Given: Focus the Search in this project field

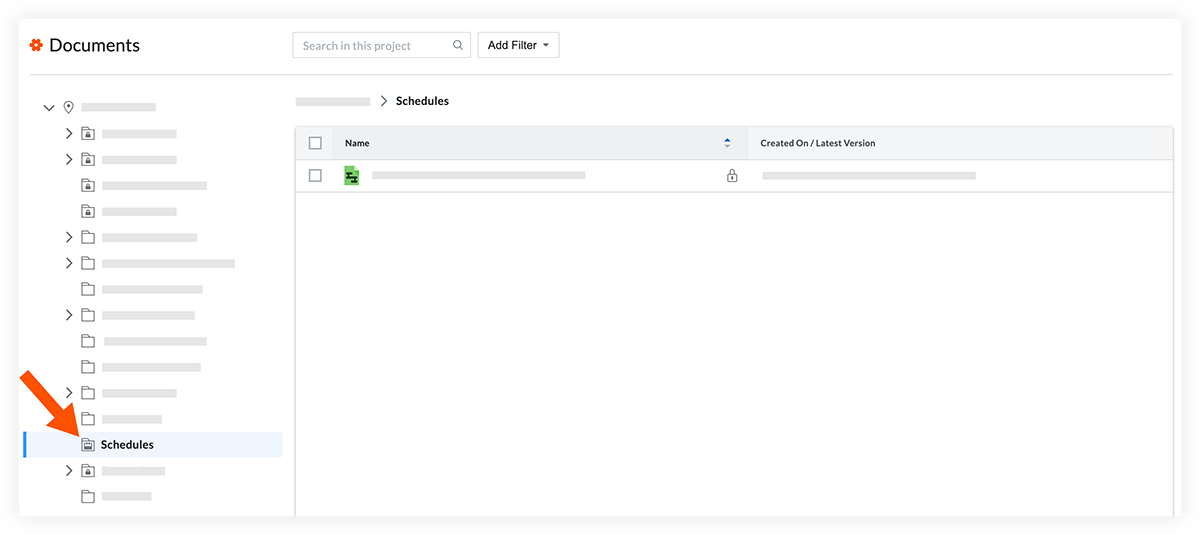Looking at the screenshot, I should click(381, 45).
